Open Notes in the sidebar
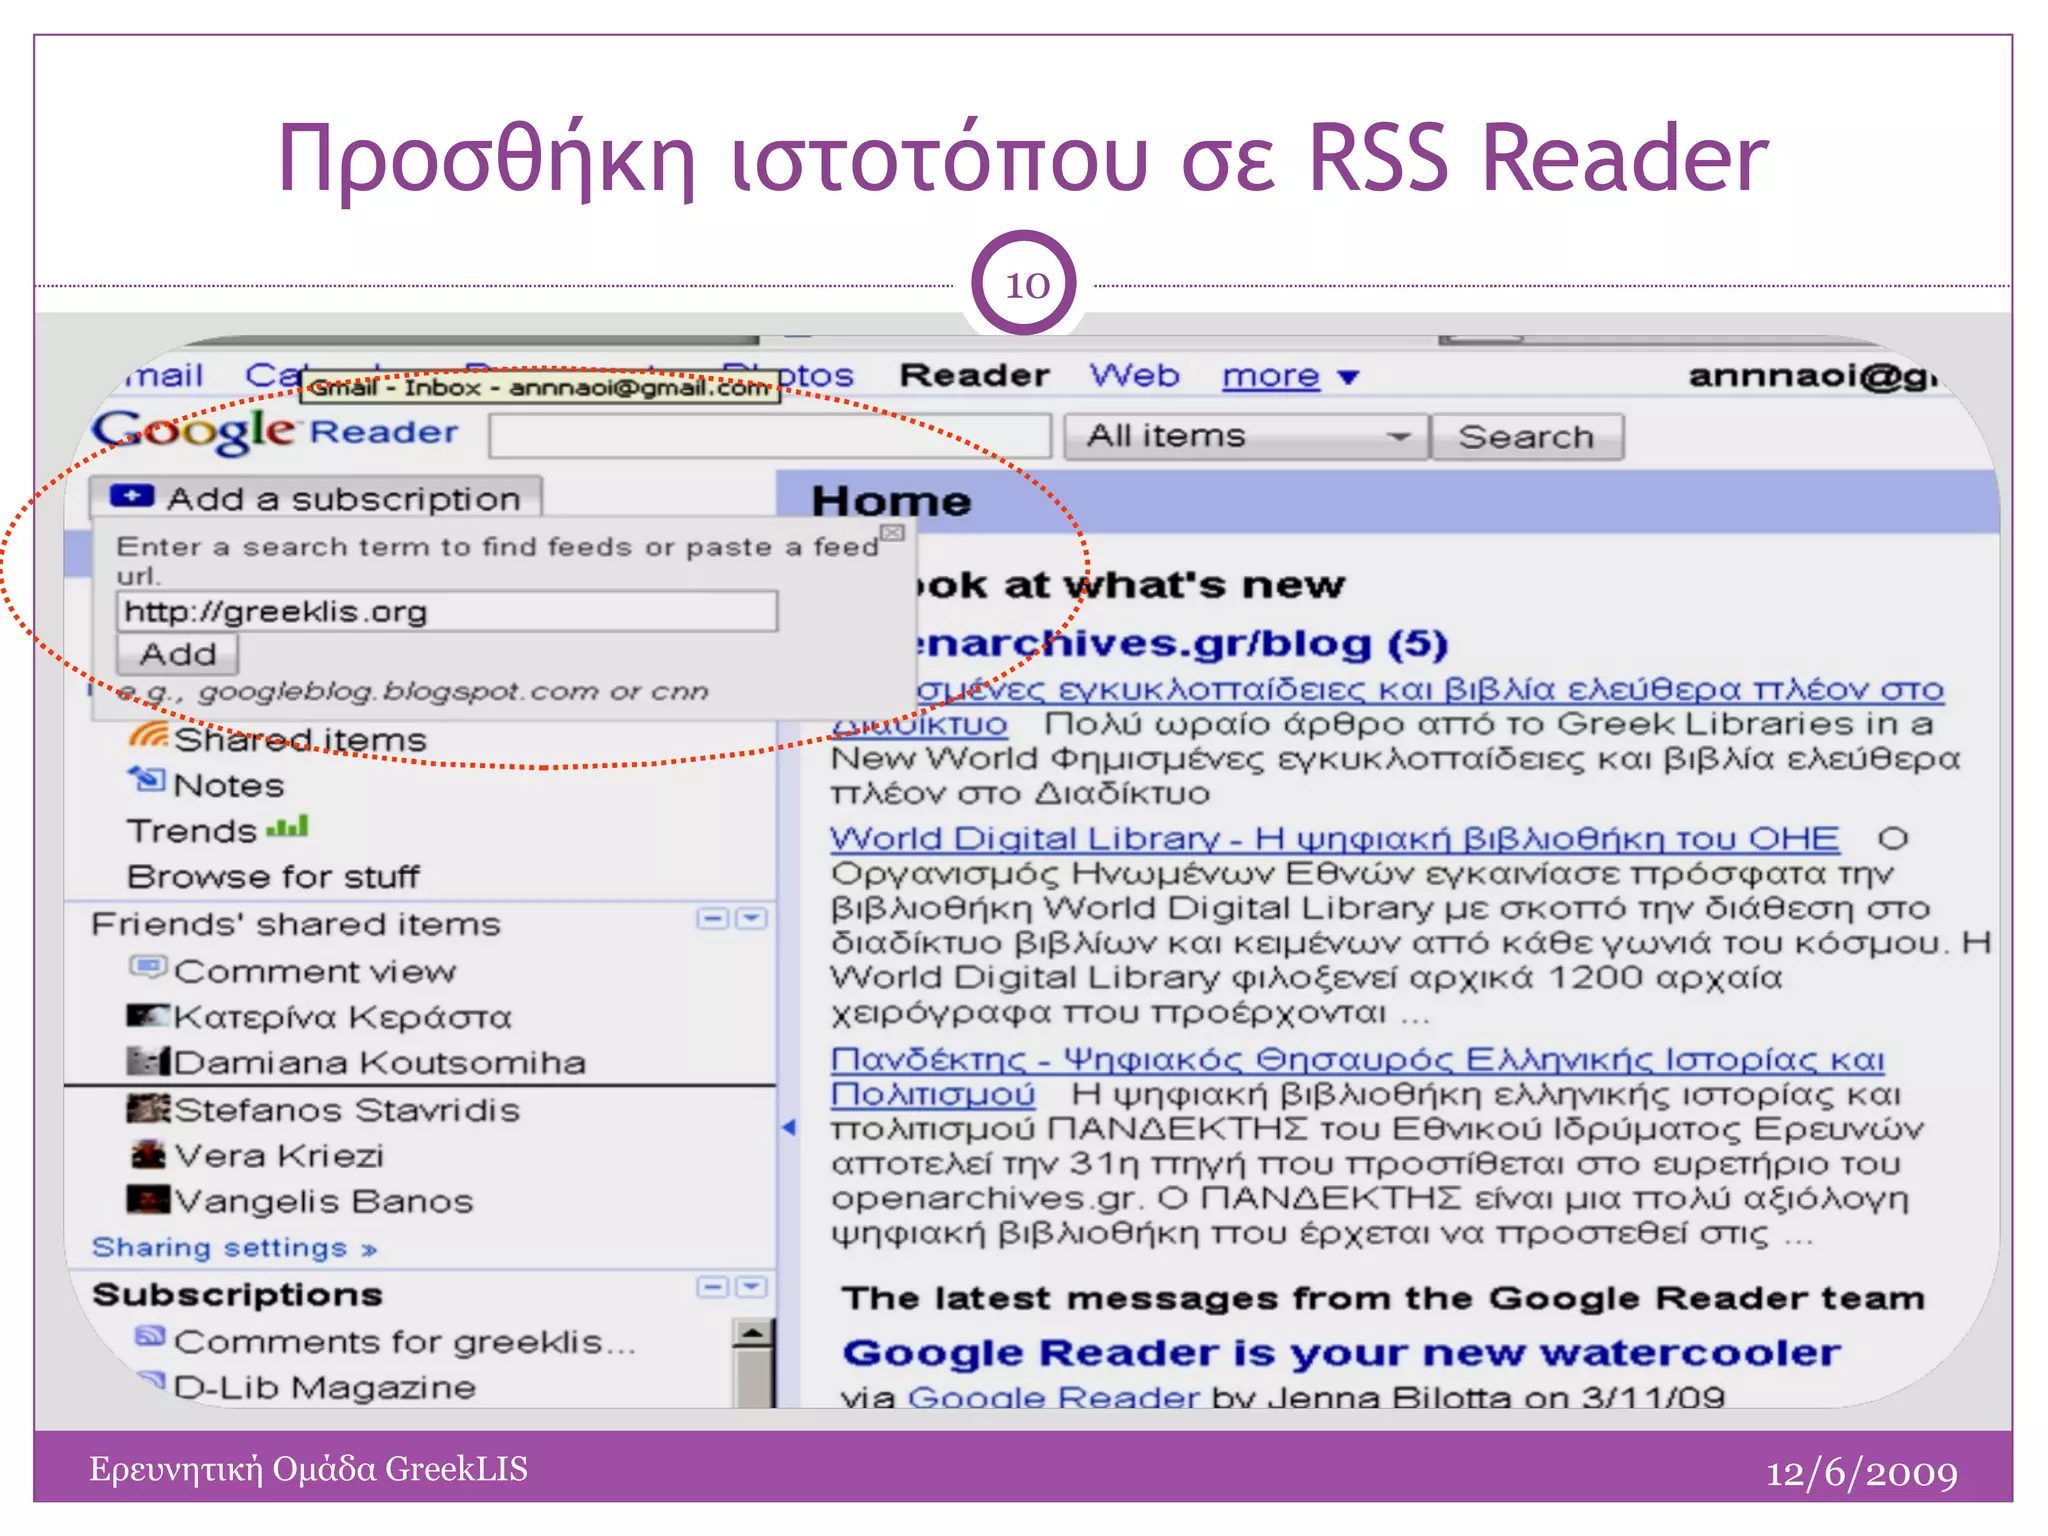The height and width of the screenshot is (1536, 2048). point(229,786)
